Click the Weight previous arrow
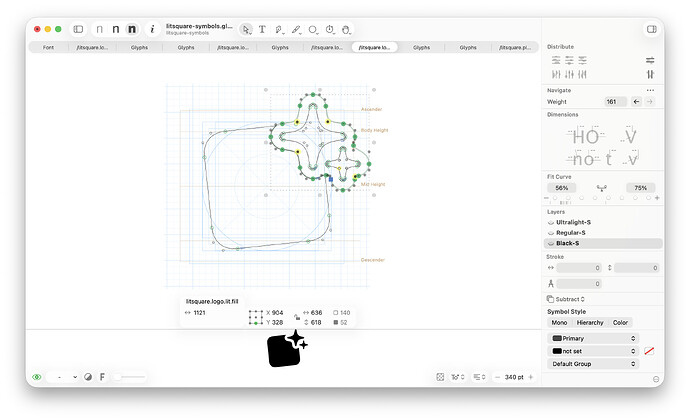 pyautogui.click(x=636, y=102)
